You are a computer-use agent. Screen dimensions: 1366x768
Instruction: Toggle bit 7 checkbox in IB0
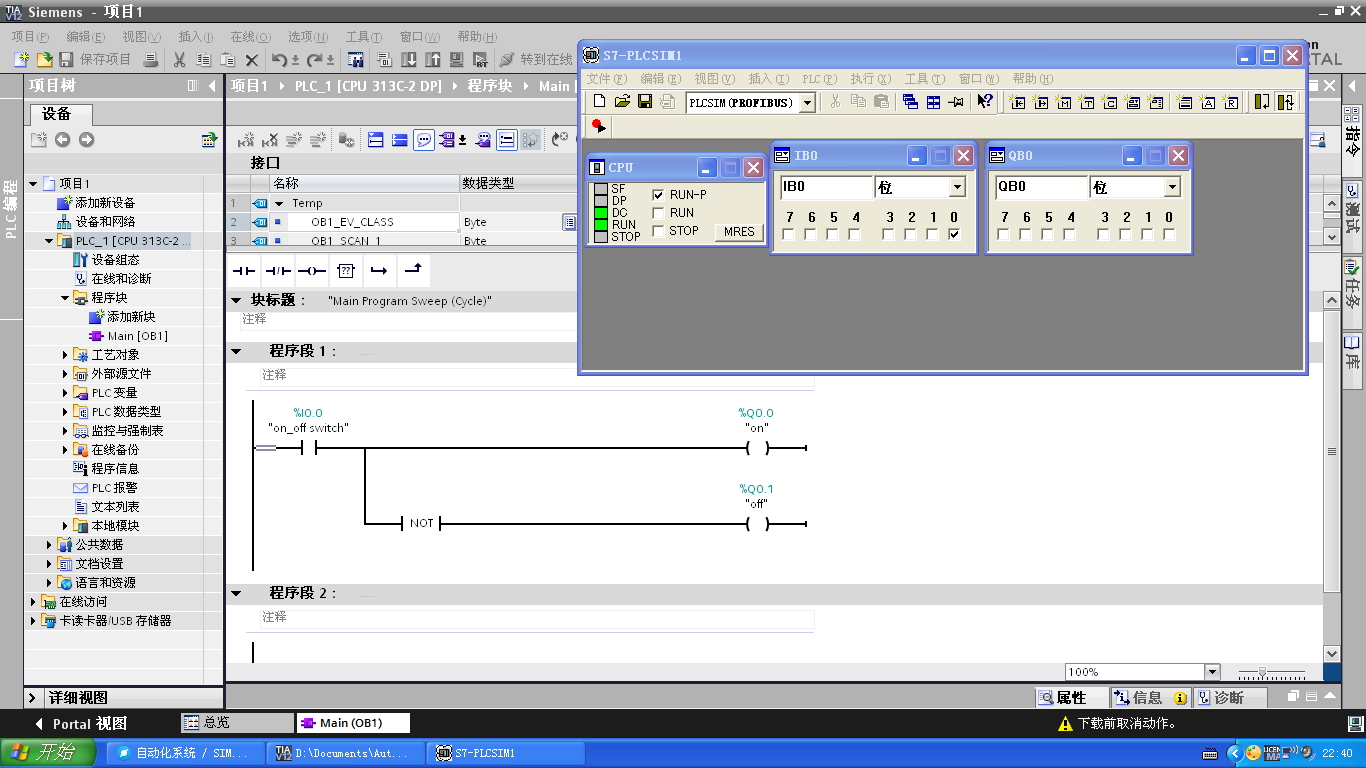pyautogui.click(x=789, y=234)
